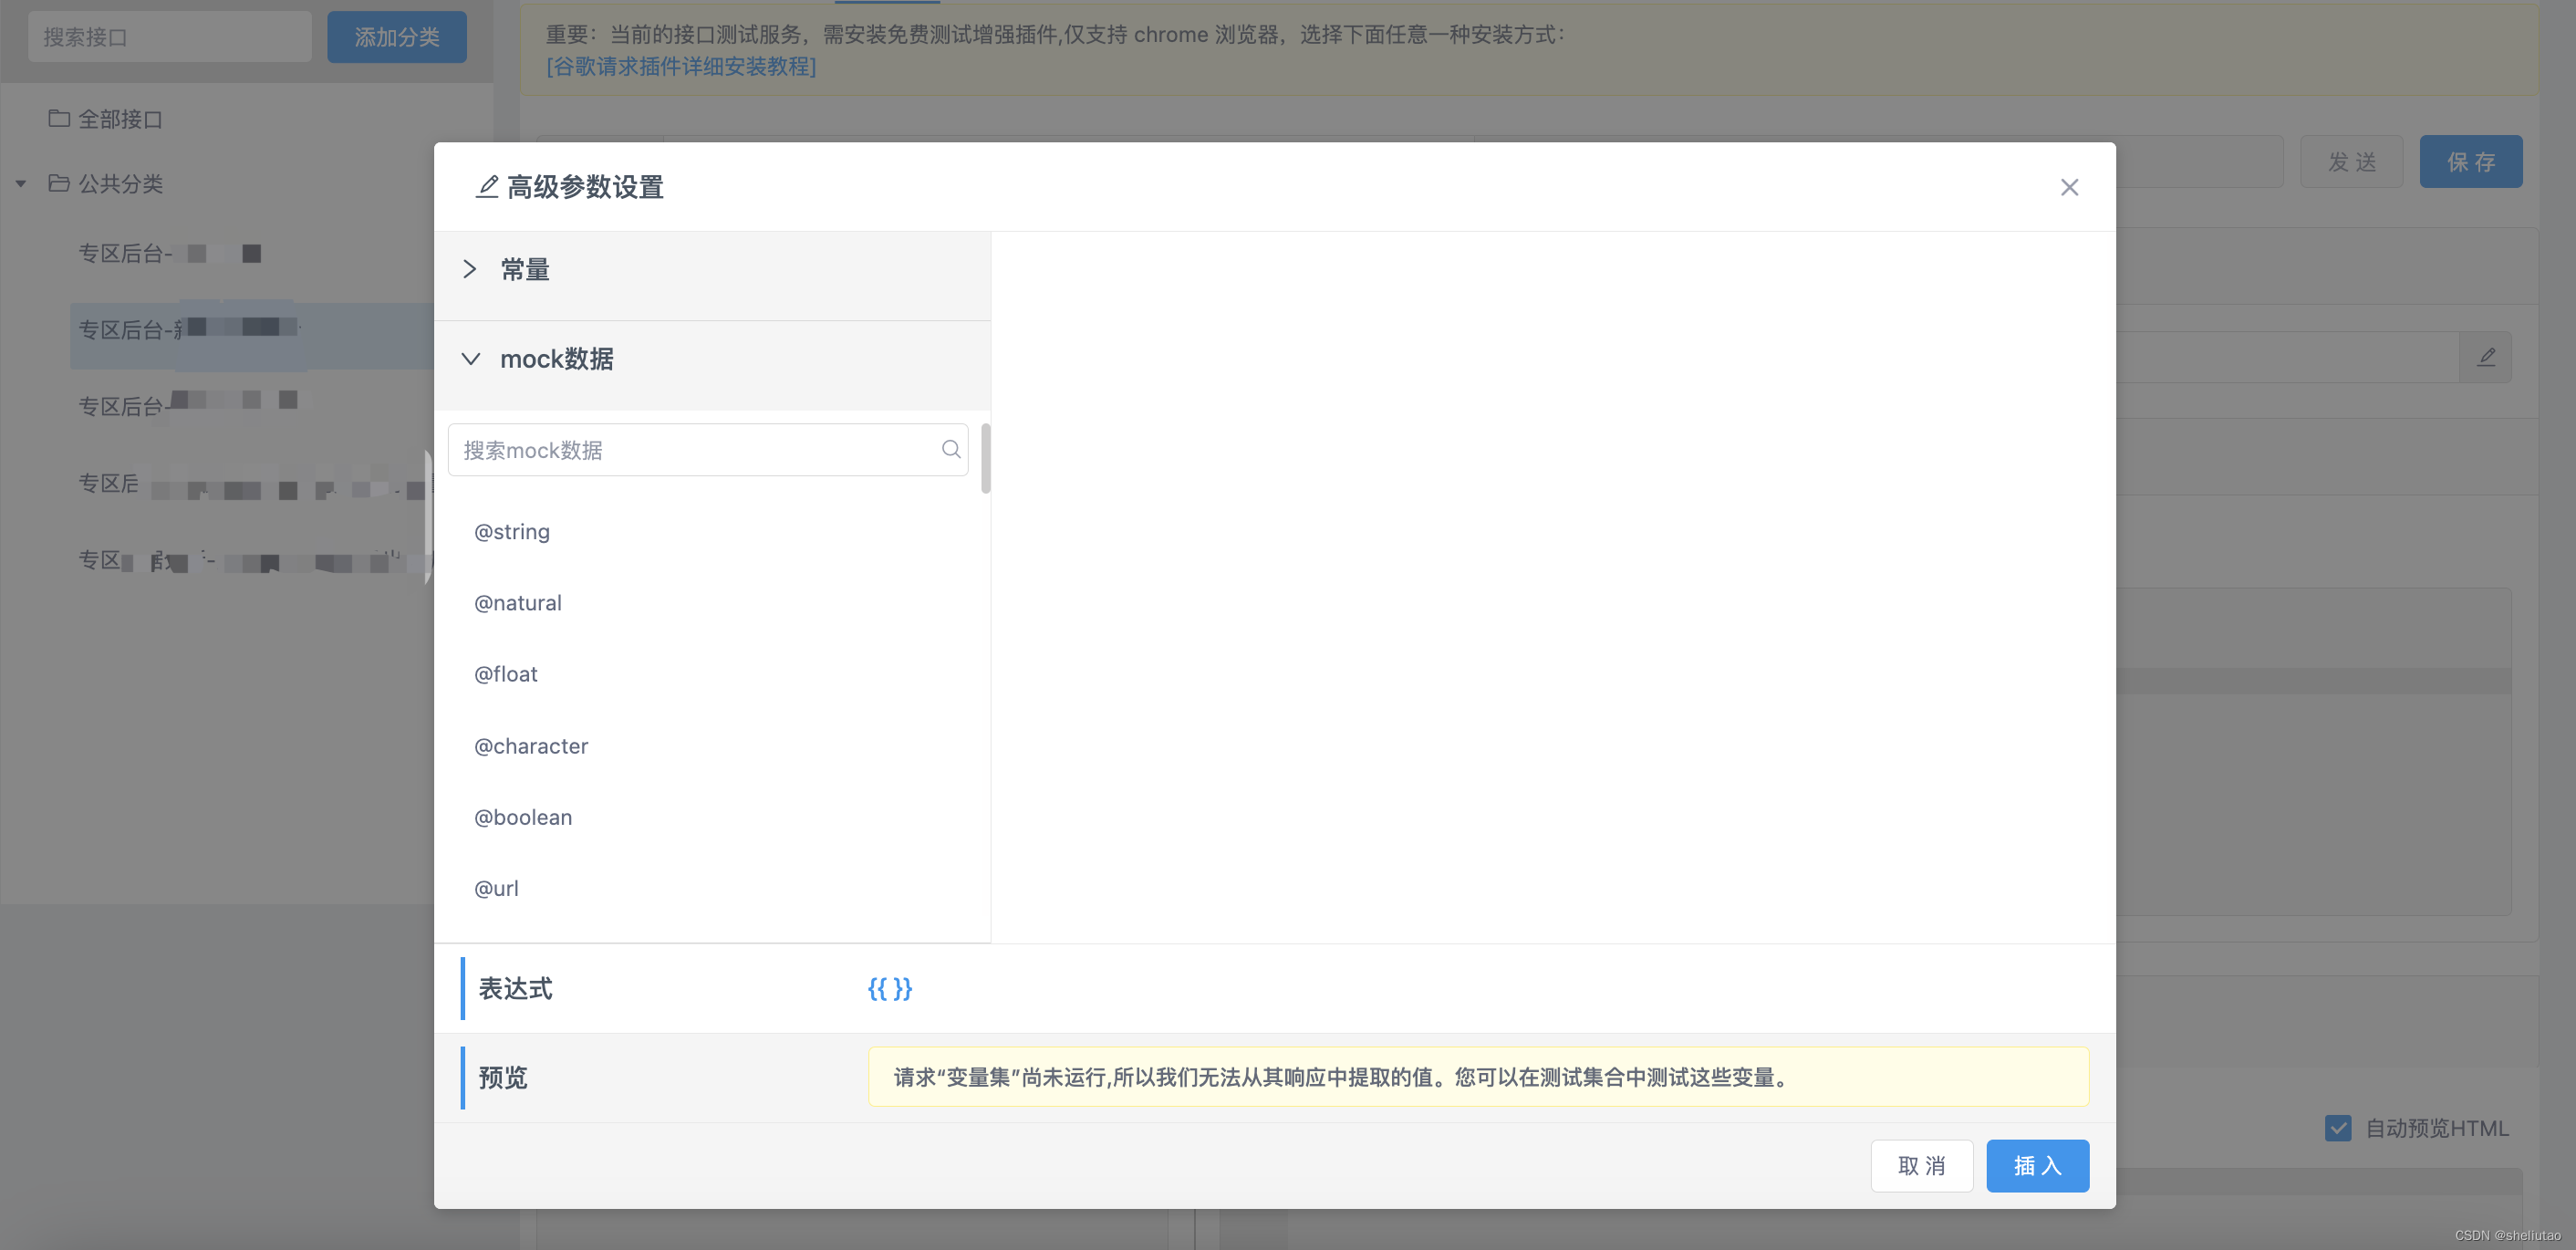Screen dimensions: 2576x1250
Task: Select the @string mock item
Action: pyautogui.click(x=512, y=532)
